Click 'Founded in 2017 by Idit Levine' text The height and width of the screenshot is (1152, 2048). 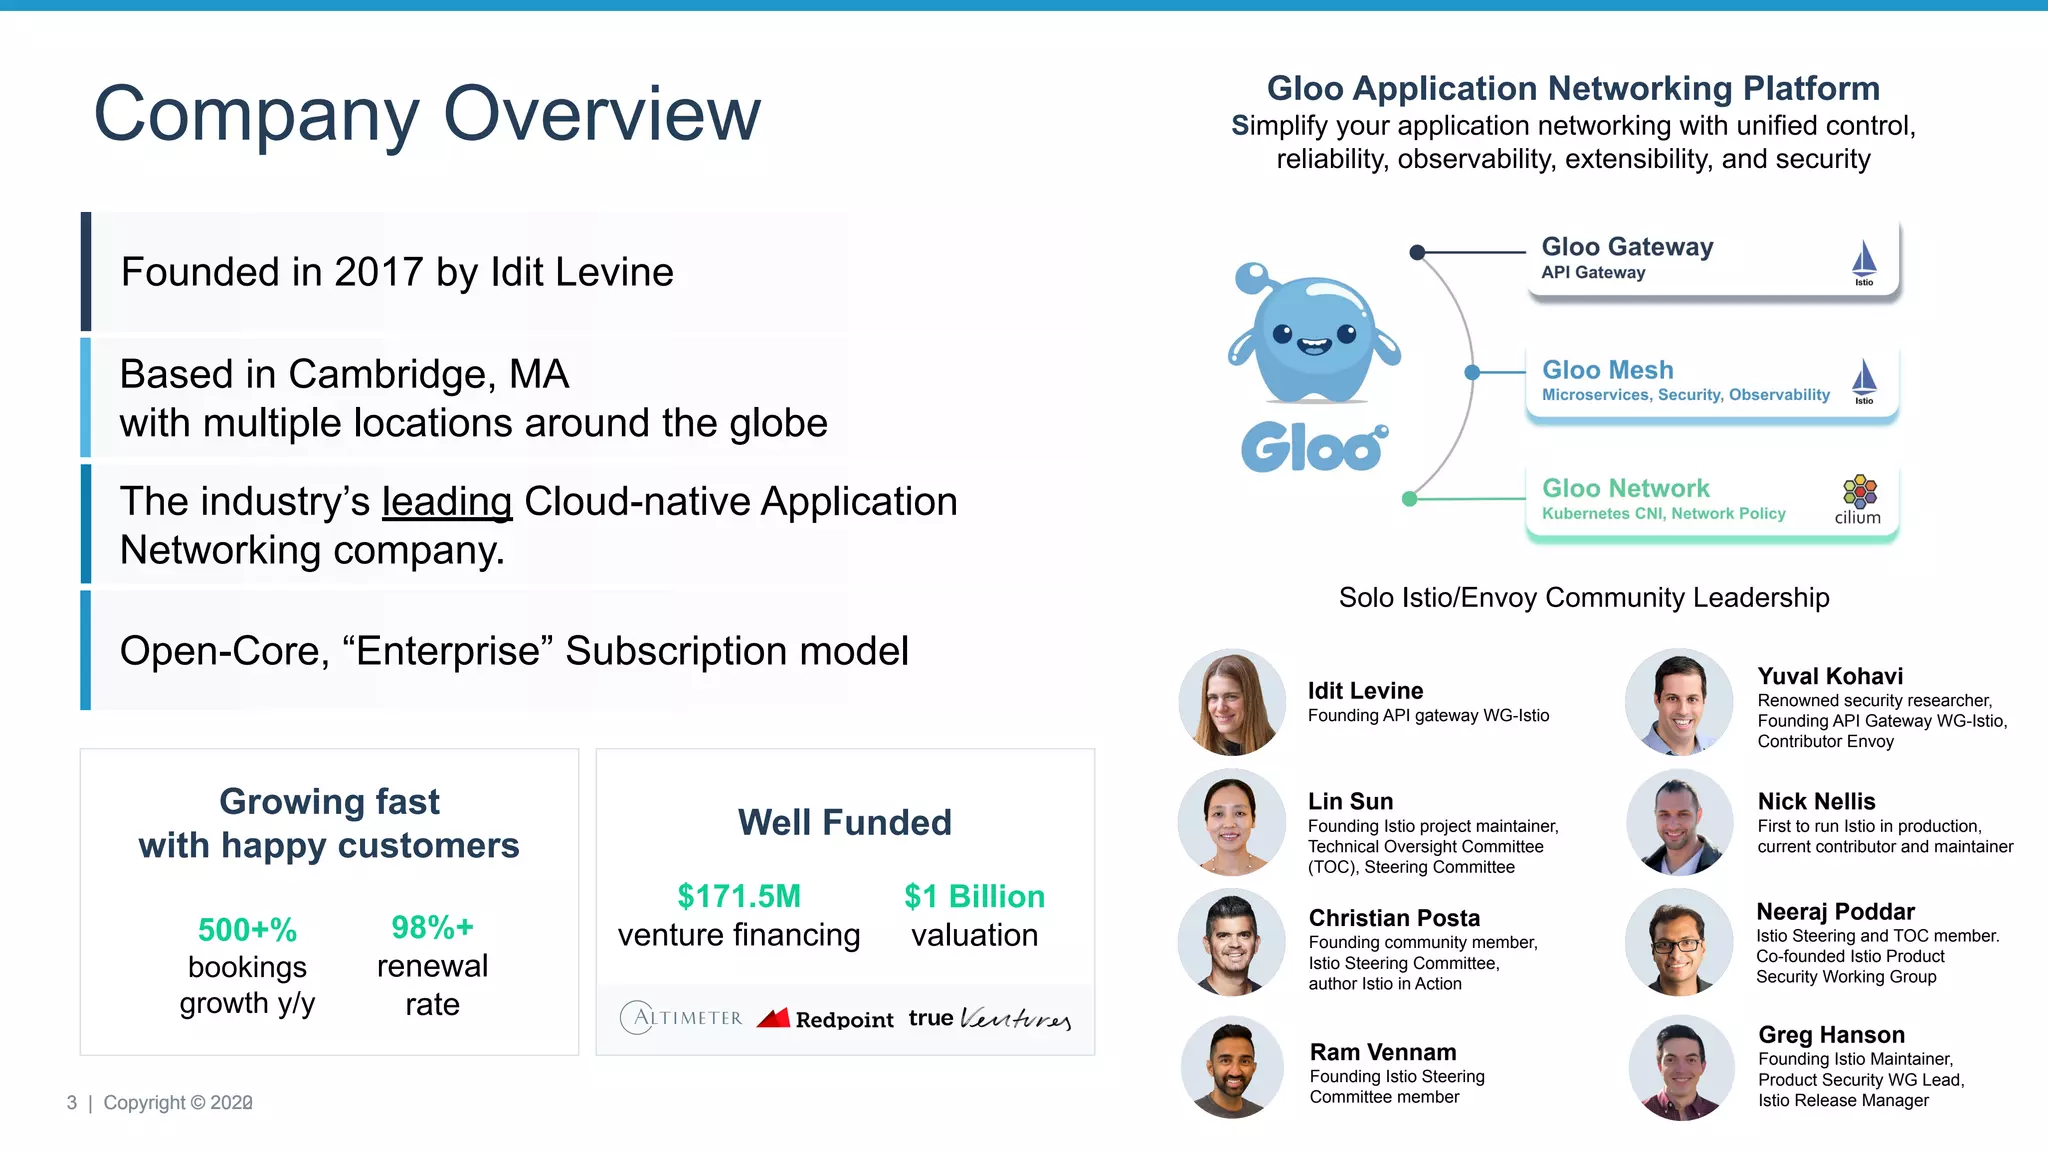click(x=397, y=272)
